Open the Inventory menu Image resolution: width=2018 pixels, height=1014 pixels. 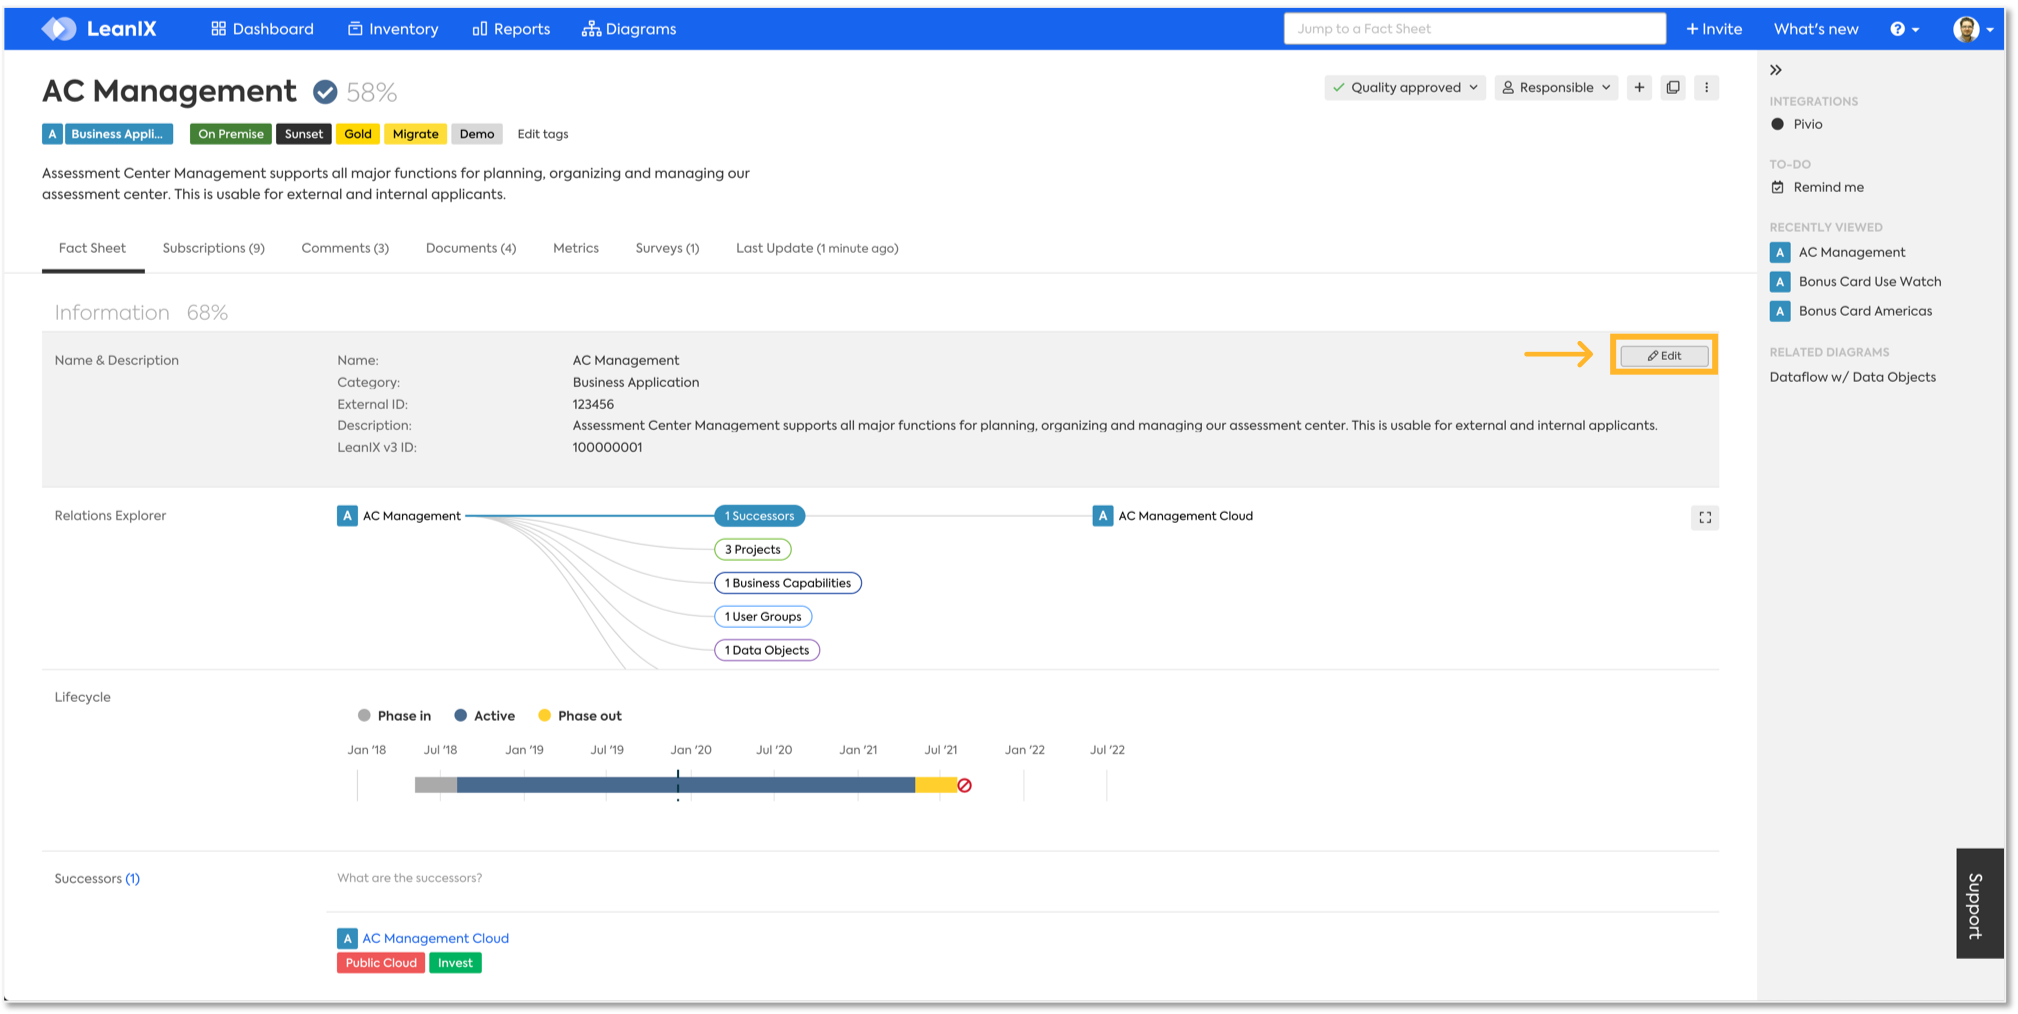tap(393, 29)
